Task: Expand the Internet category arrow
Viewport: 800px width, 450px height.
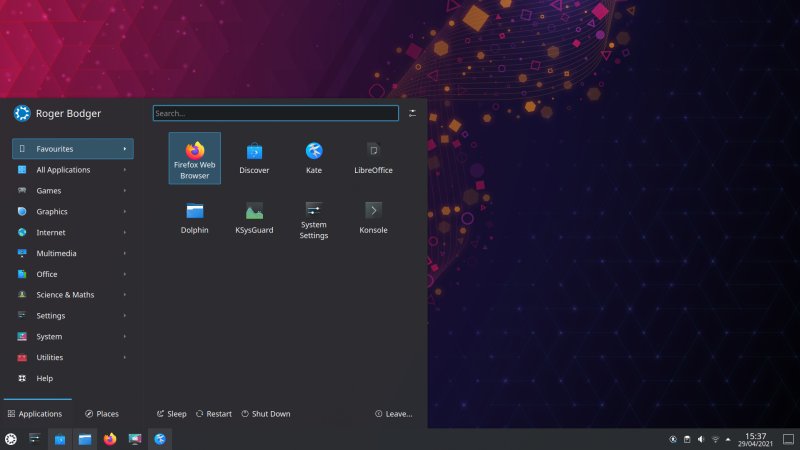Action: click(124, 233)
